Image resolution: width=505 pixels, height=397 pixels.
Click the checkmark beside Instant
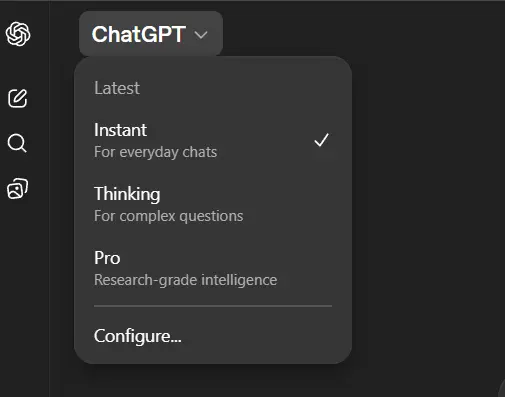pos(321,140)
